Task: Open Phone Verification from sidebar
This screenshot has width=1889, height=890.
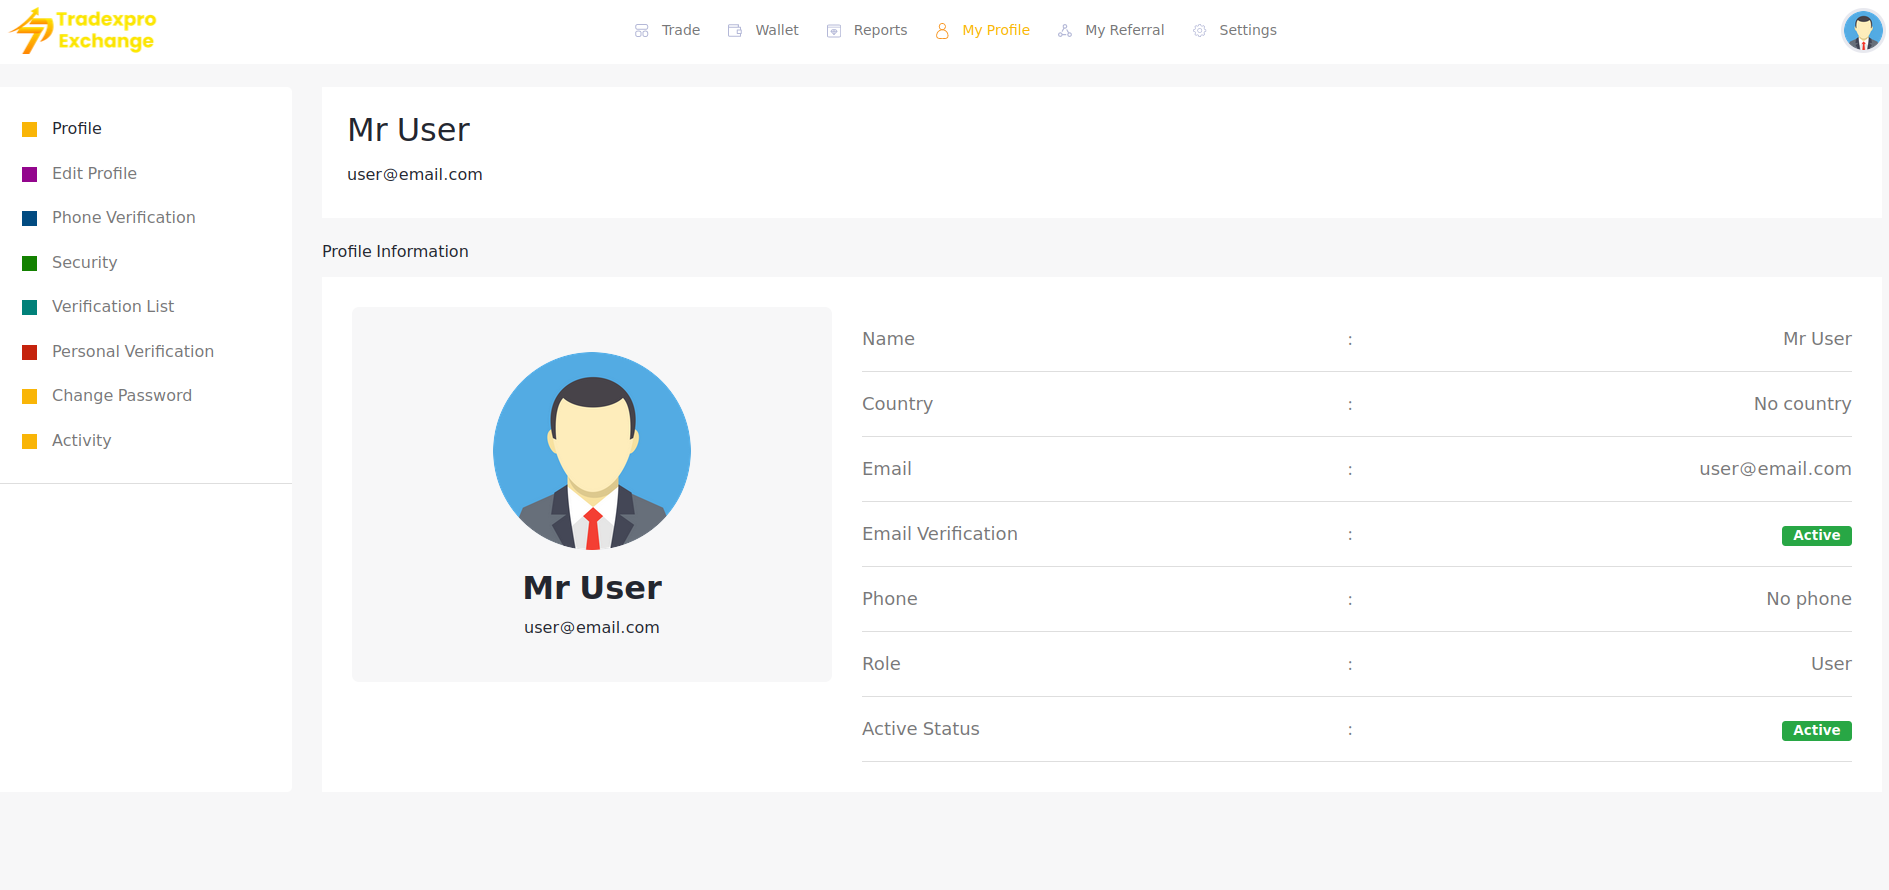Action: 123,218
